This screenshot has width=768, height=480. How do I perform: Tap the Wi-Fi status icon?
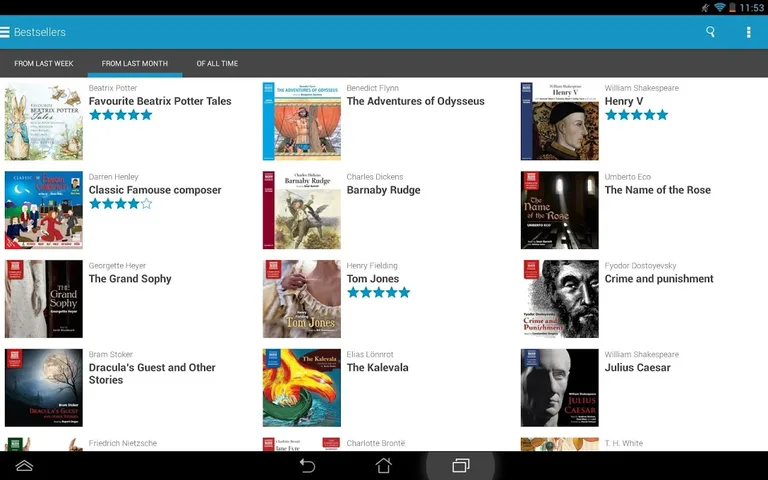(719, 7)
